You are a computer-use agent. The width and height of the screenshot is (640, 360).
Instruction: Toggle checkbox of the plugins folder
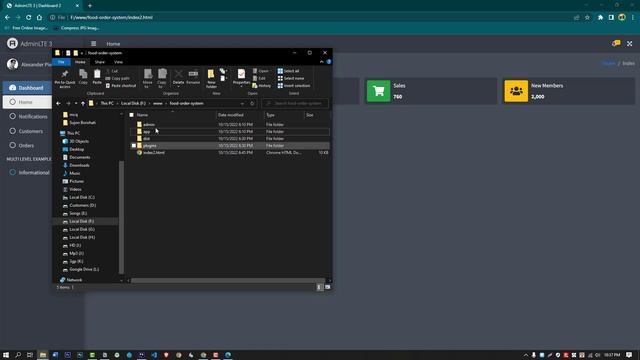tap(133, 146)
